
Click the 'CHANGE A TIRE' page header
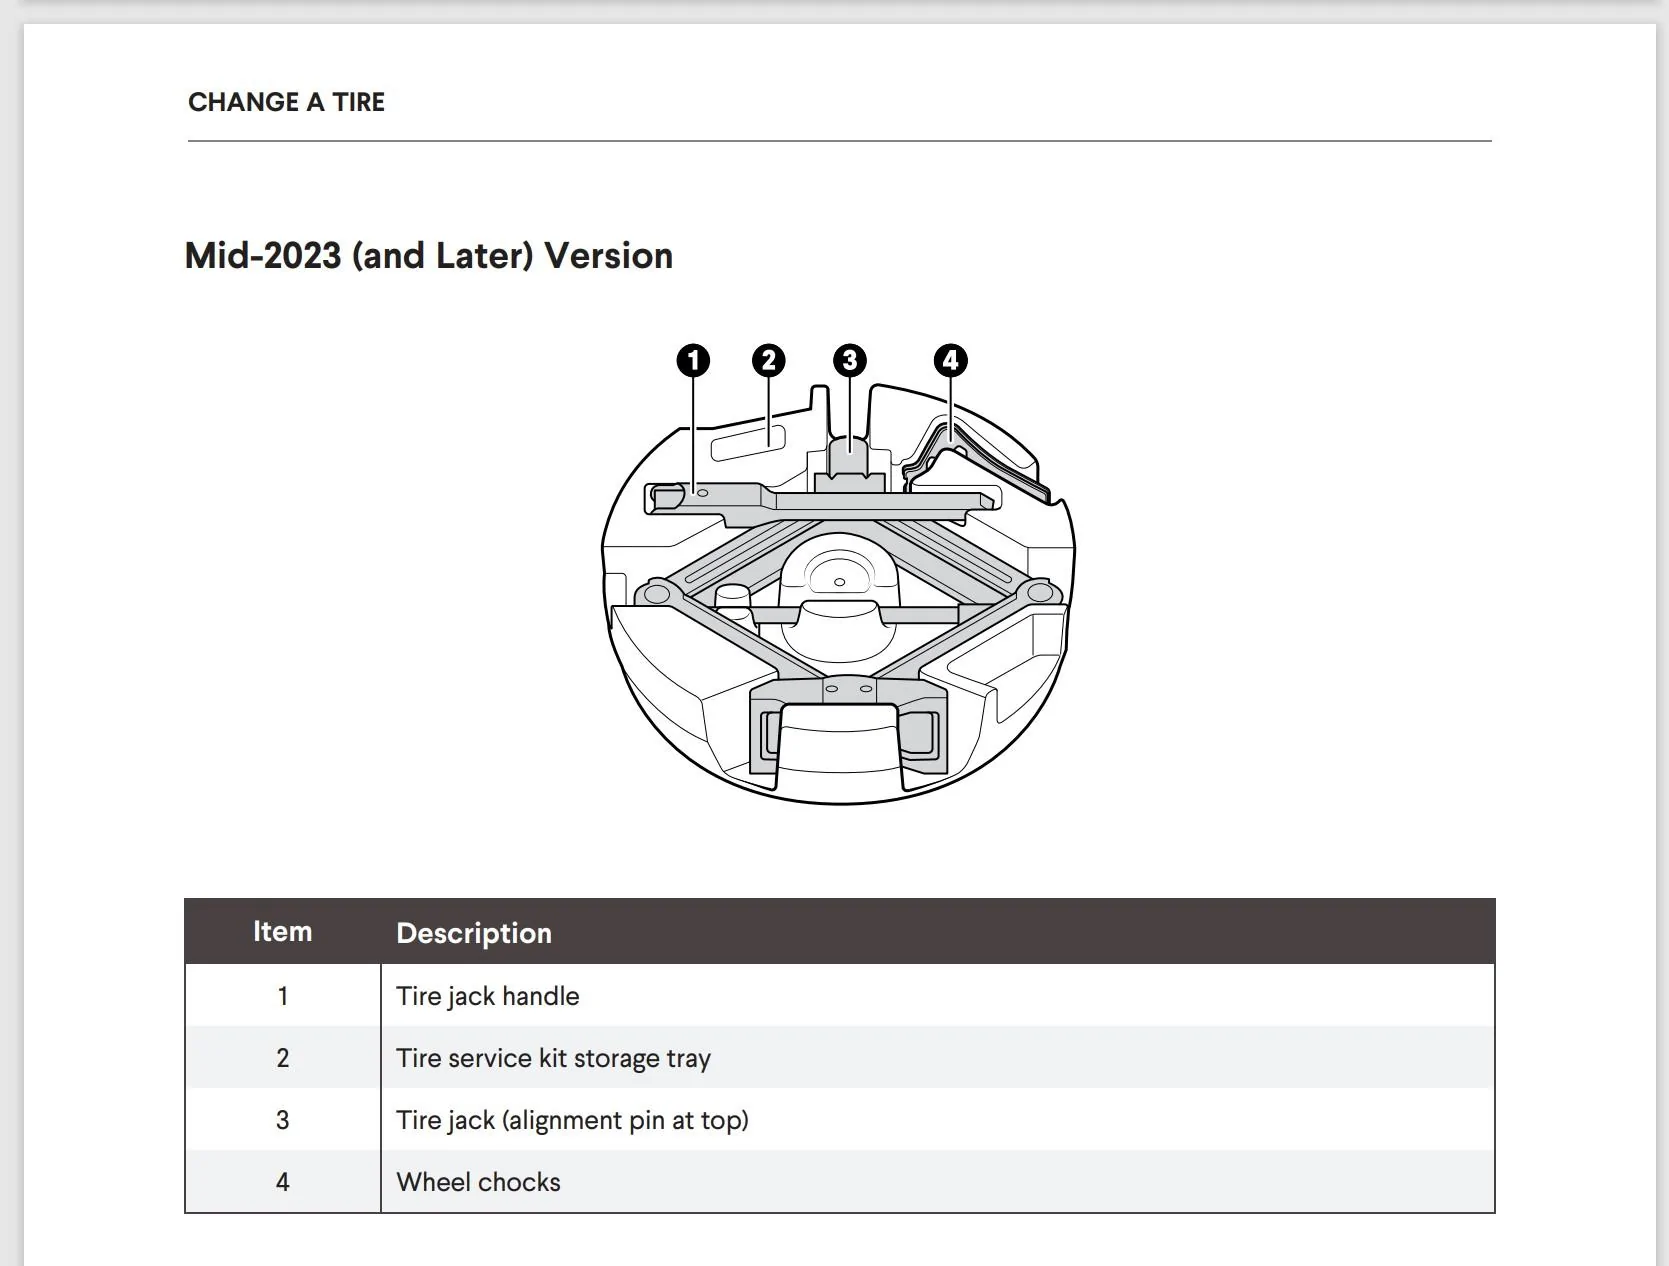(286, 102)
